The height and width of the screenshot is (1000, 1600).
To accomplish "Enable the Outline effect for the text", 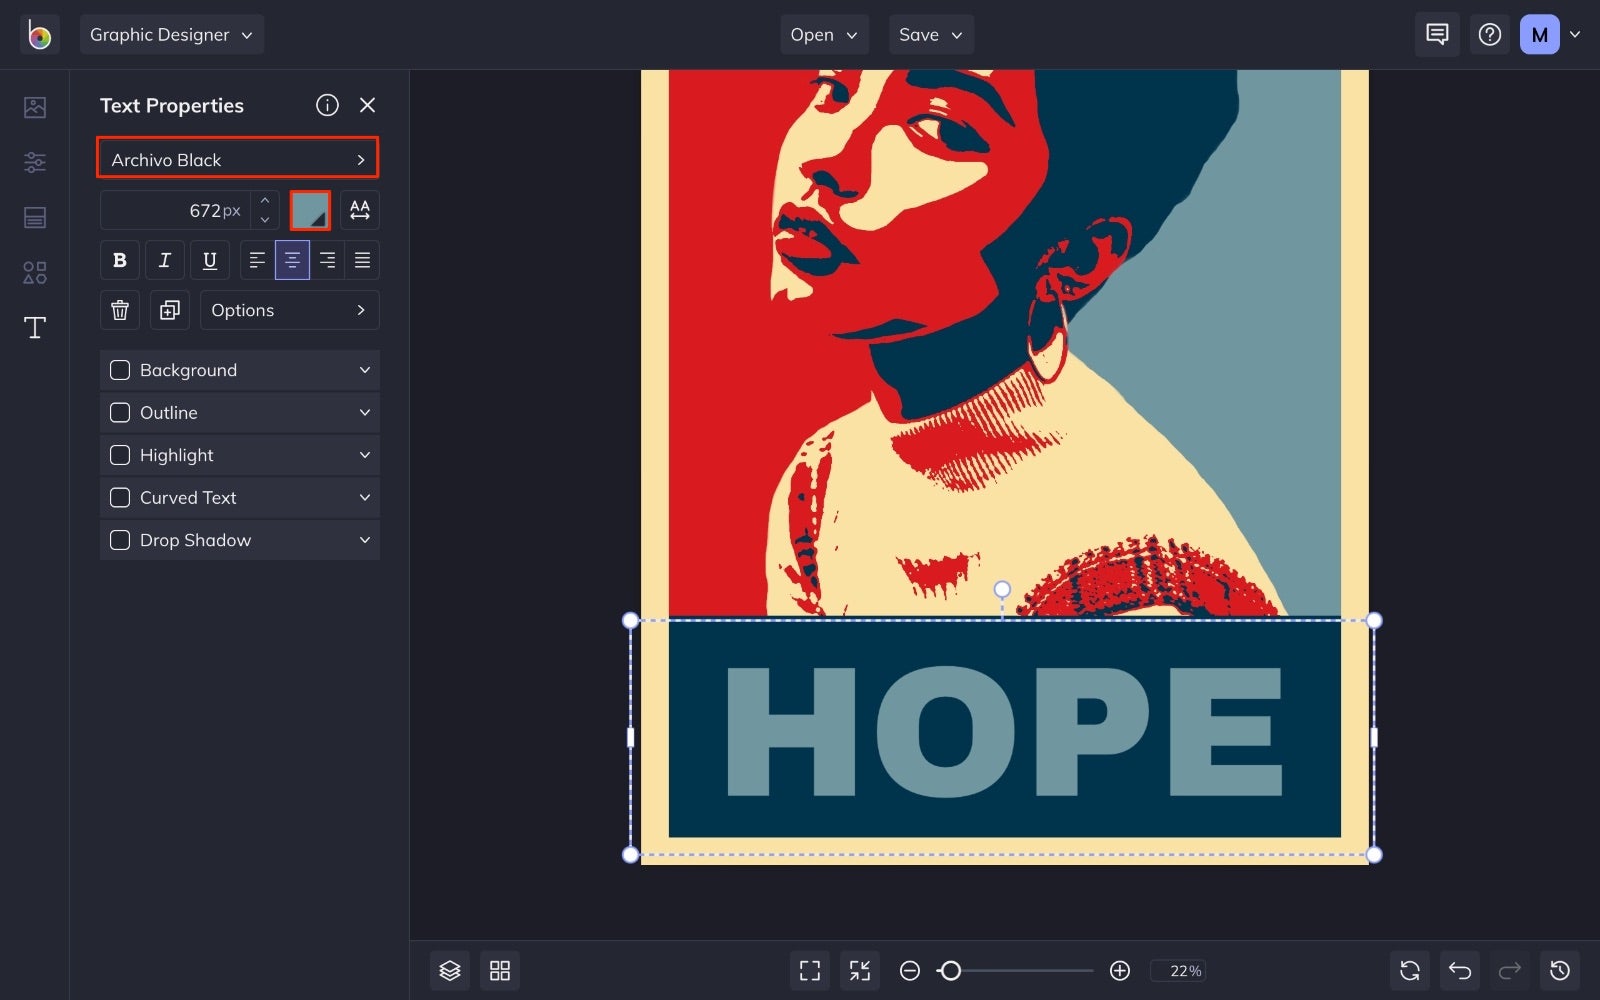I will (119, 412).
